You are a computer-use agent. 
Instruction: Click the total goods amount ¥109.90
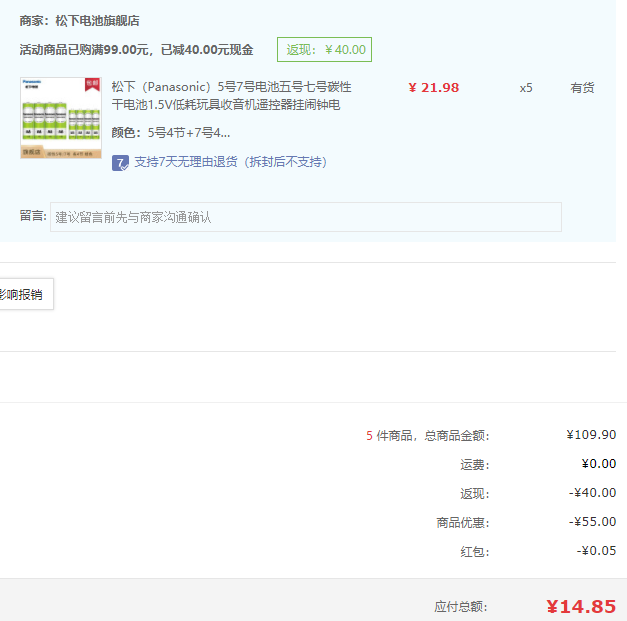(x=591, y=435)
